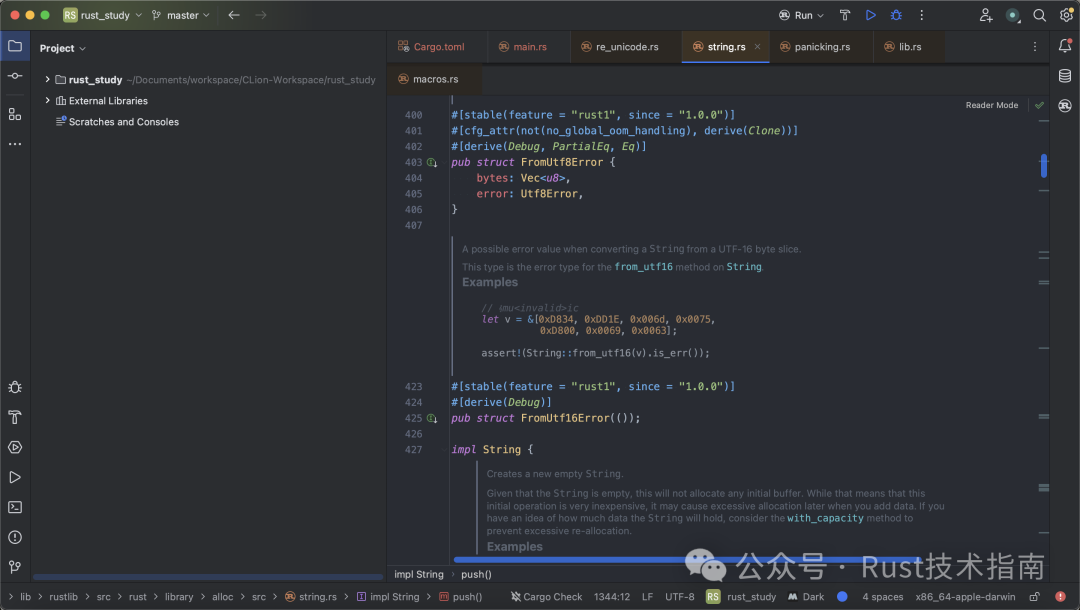Open Code With Me add-user icon
This screenshot has width=1080, height=610.
pyautogui.click(x=986, y=15)
